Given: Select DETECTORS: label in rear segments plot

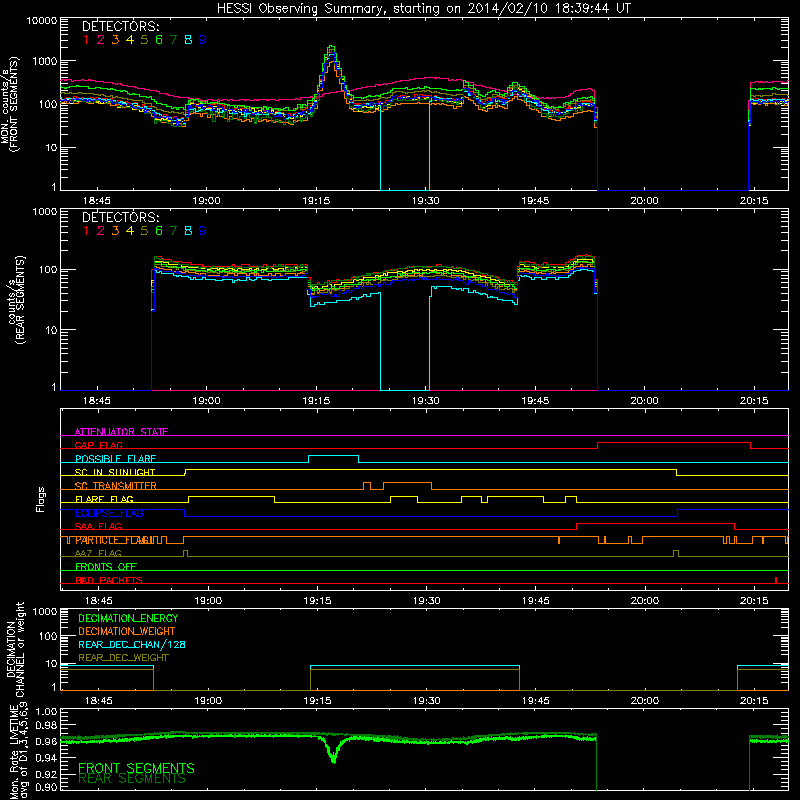Looking at the screenshot, I should click(x=120, y=217).
